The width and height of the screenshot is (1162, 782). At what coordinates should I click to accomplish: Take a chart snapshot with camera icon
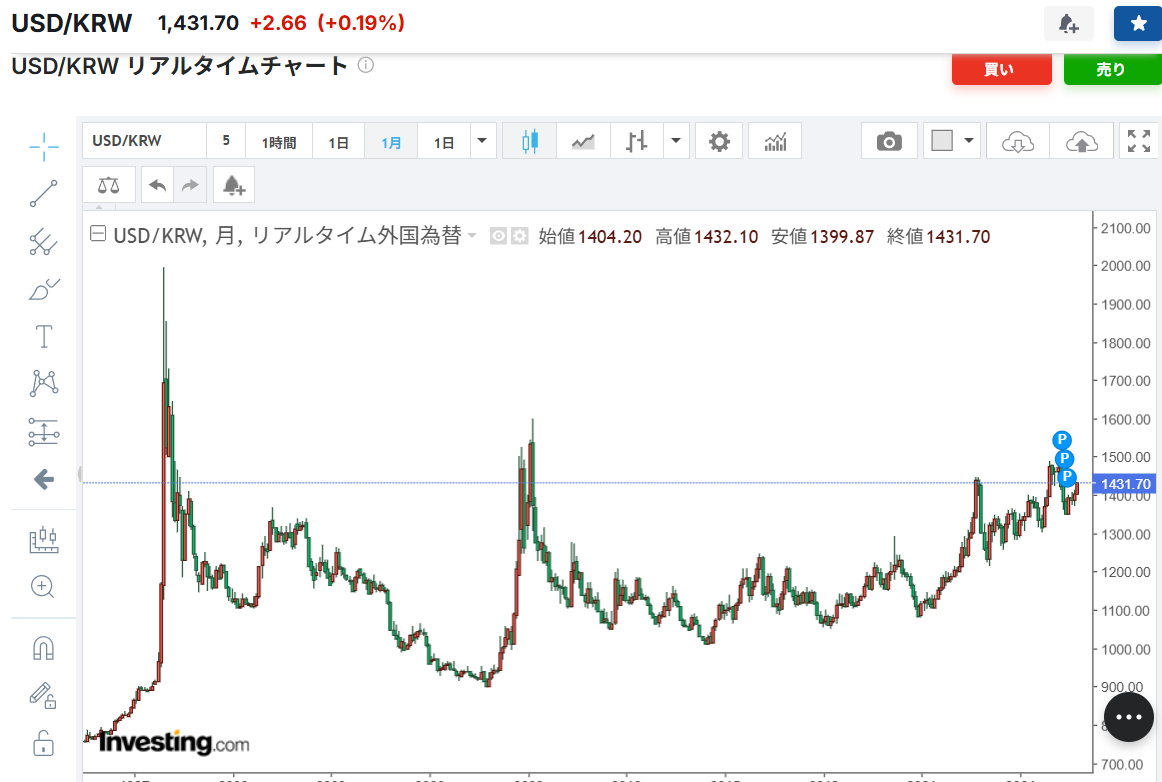pos(889,142)
